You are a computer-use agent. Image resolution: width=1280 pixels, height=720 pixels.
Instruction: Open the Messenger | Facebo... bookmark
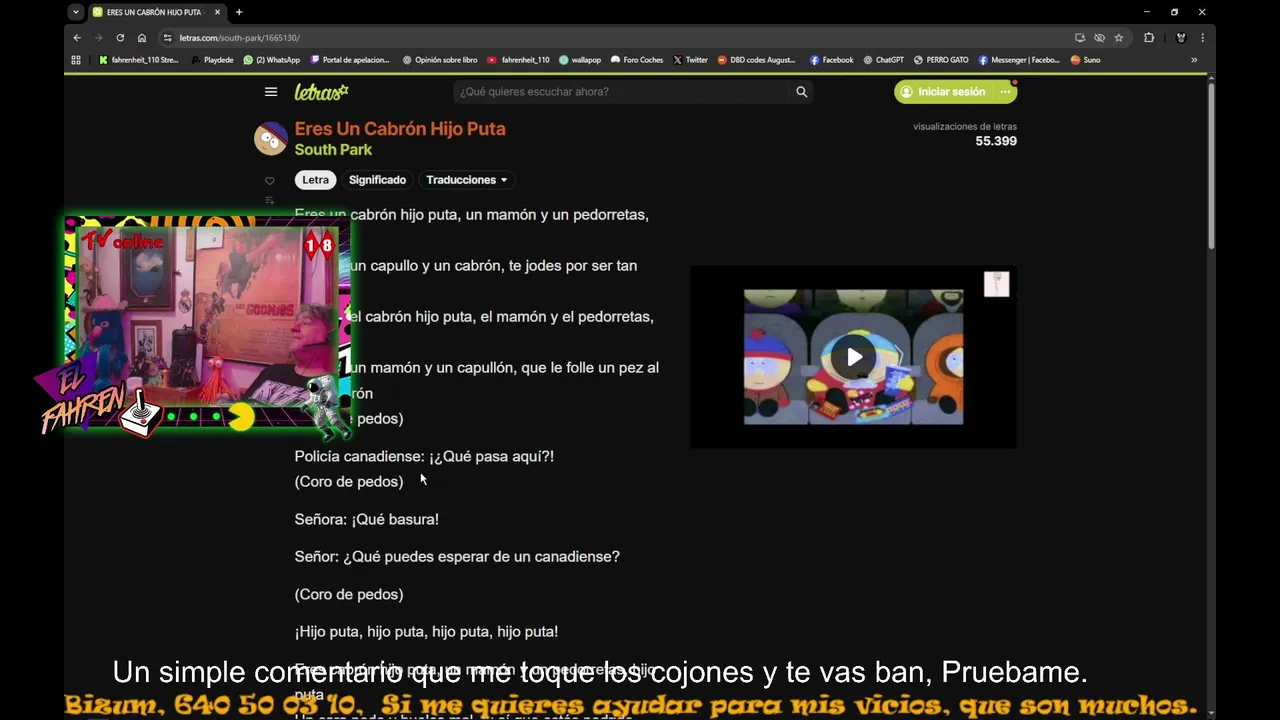click(1019, 60)
